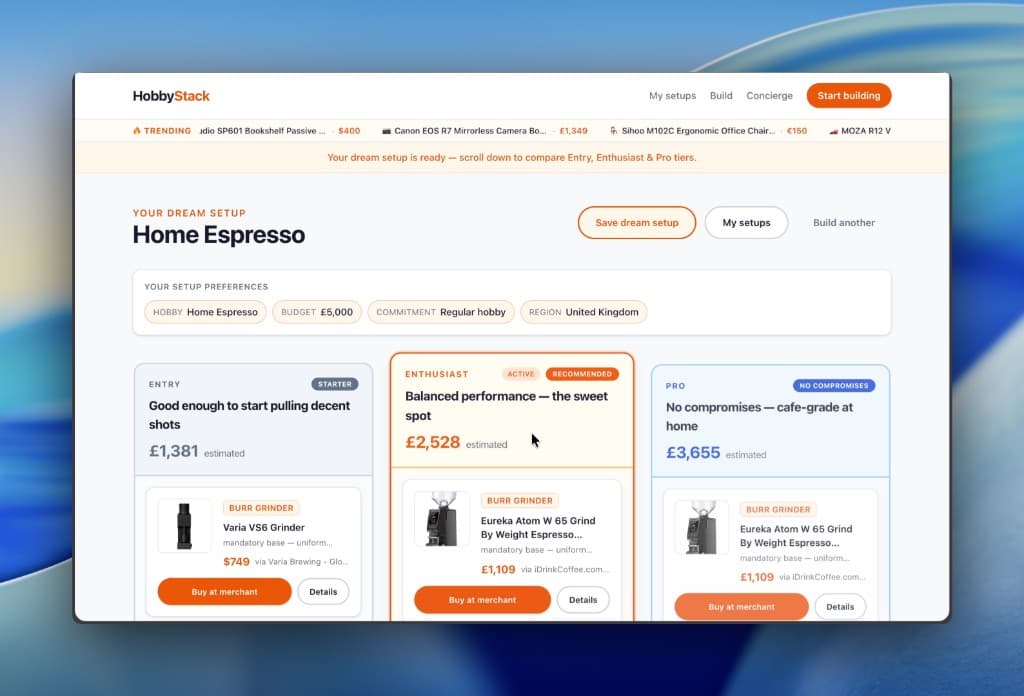View Details for Enthusiast Eureka Atom
The image size is (1024, 696).
tap(583, 599)
